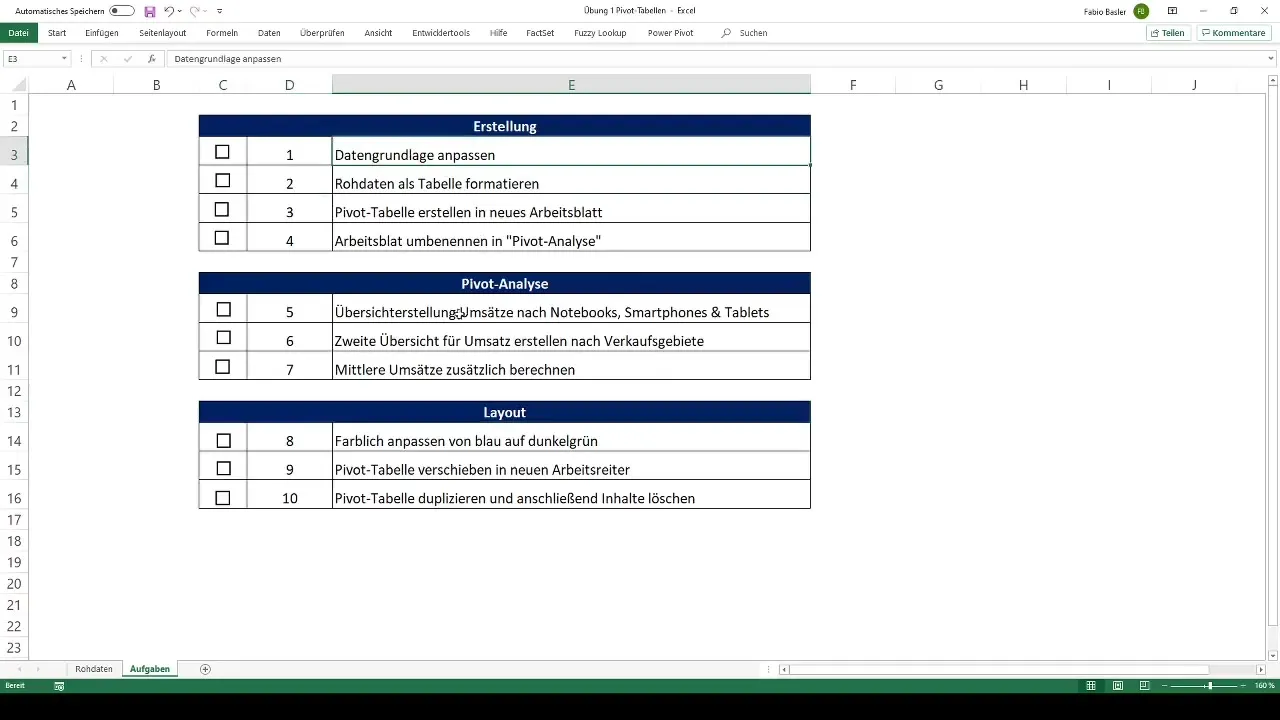This screenshot has width=1280, height=720.
Task: Check the box for task 9 Pivot-Tabelle verschieben
Action: [223, 468]
